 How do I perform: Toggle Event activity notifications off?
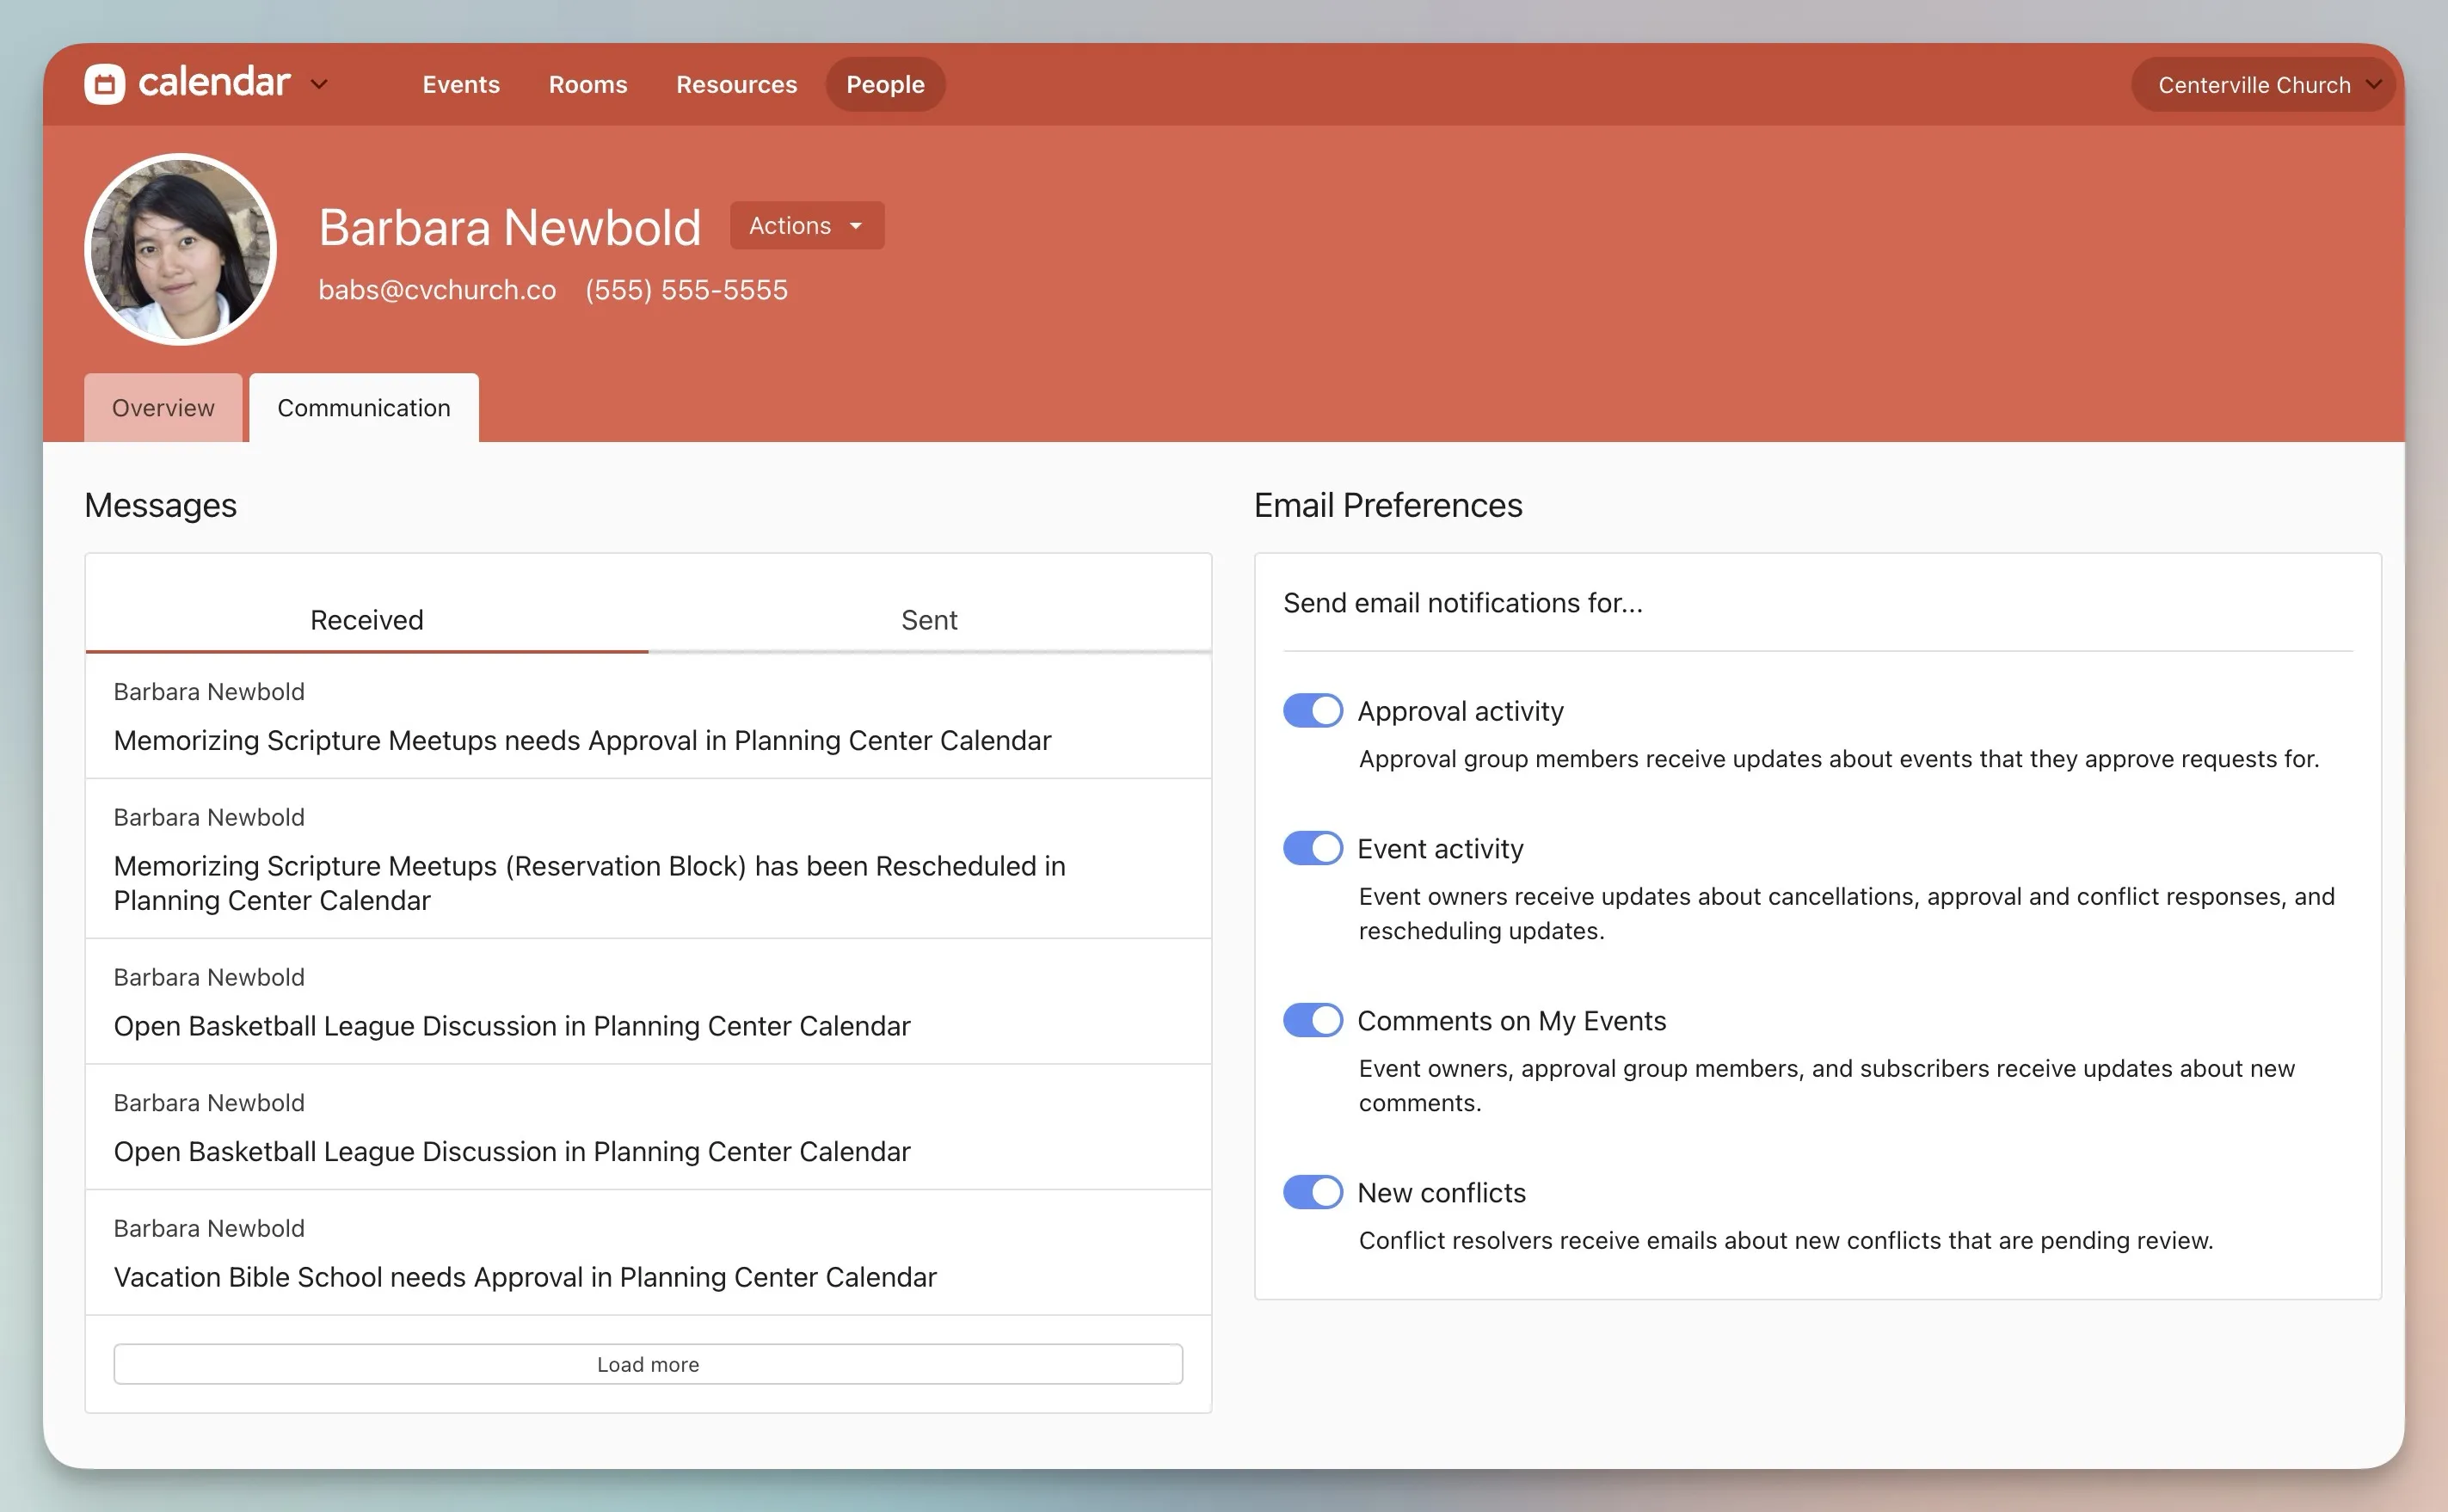pyautogui.click(x=1312, y=849)
